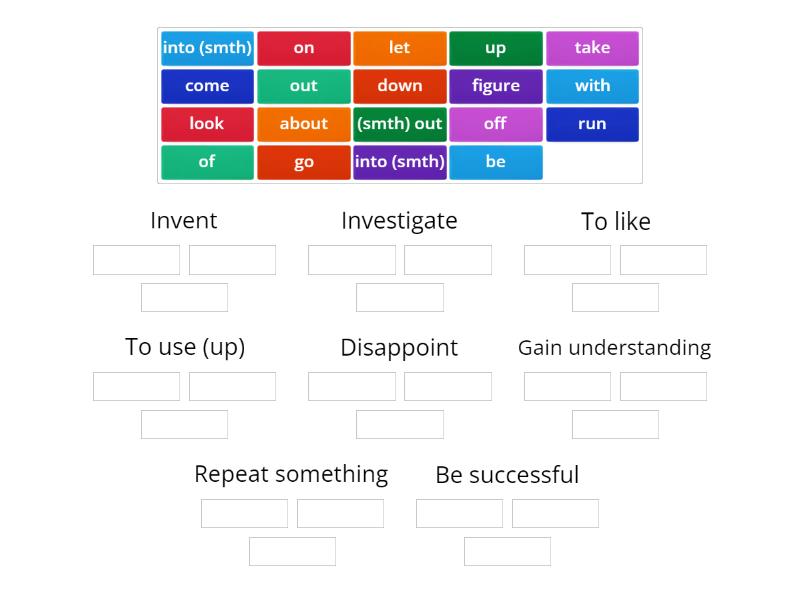Click the red "on" tile

[x=304, y=47]
